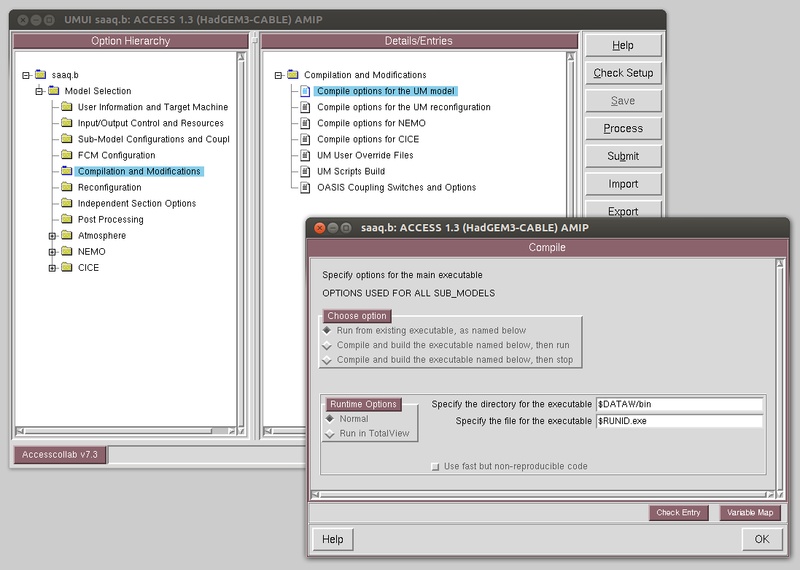The width and height of the screenshot is (800, 570).
Task: Close the Compile dialog window
Action: [320, 228]
